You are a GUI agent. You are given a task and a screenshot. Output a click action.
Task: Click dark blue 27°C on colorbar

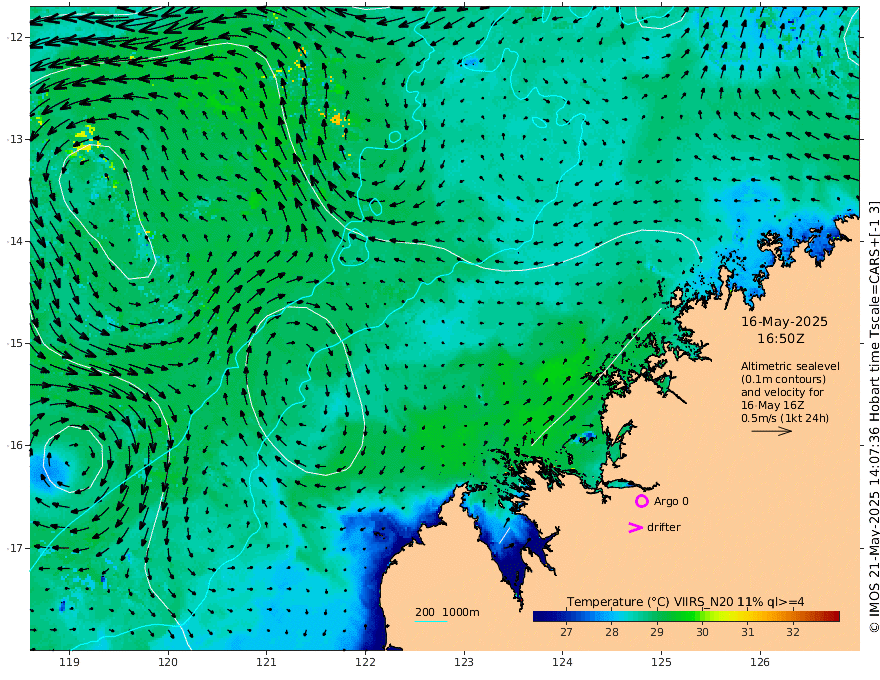point(566,617)
